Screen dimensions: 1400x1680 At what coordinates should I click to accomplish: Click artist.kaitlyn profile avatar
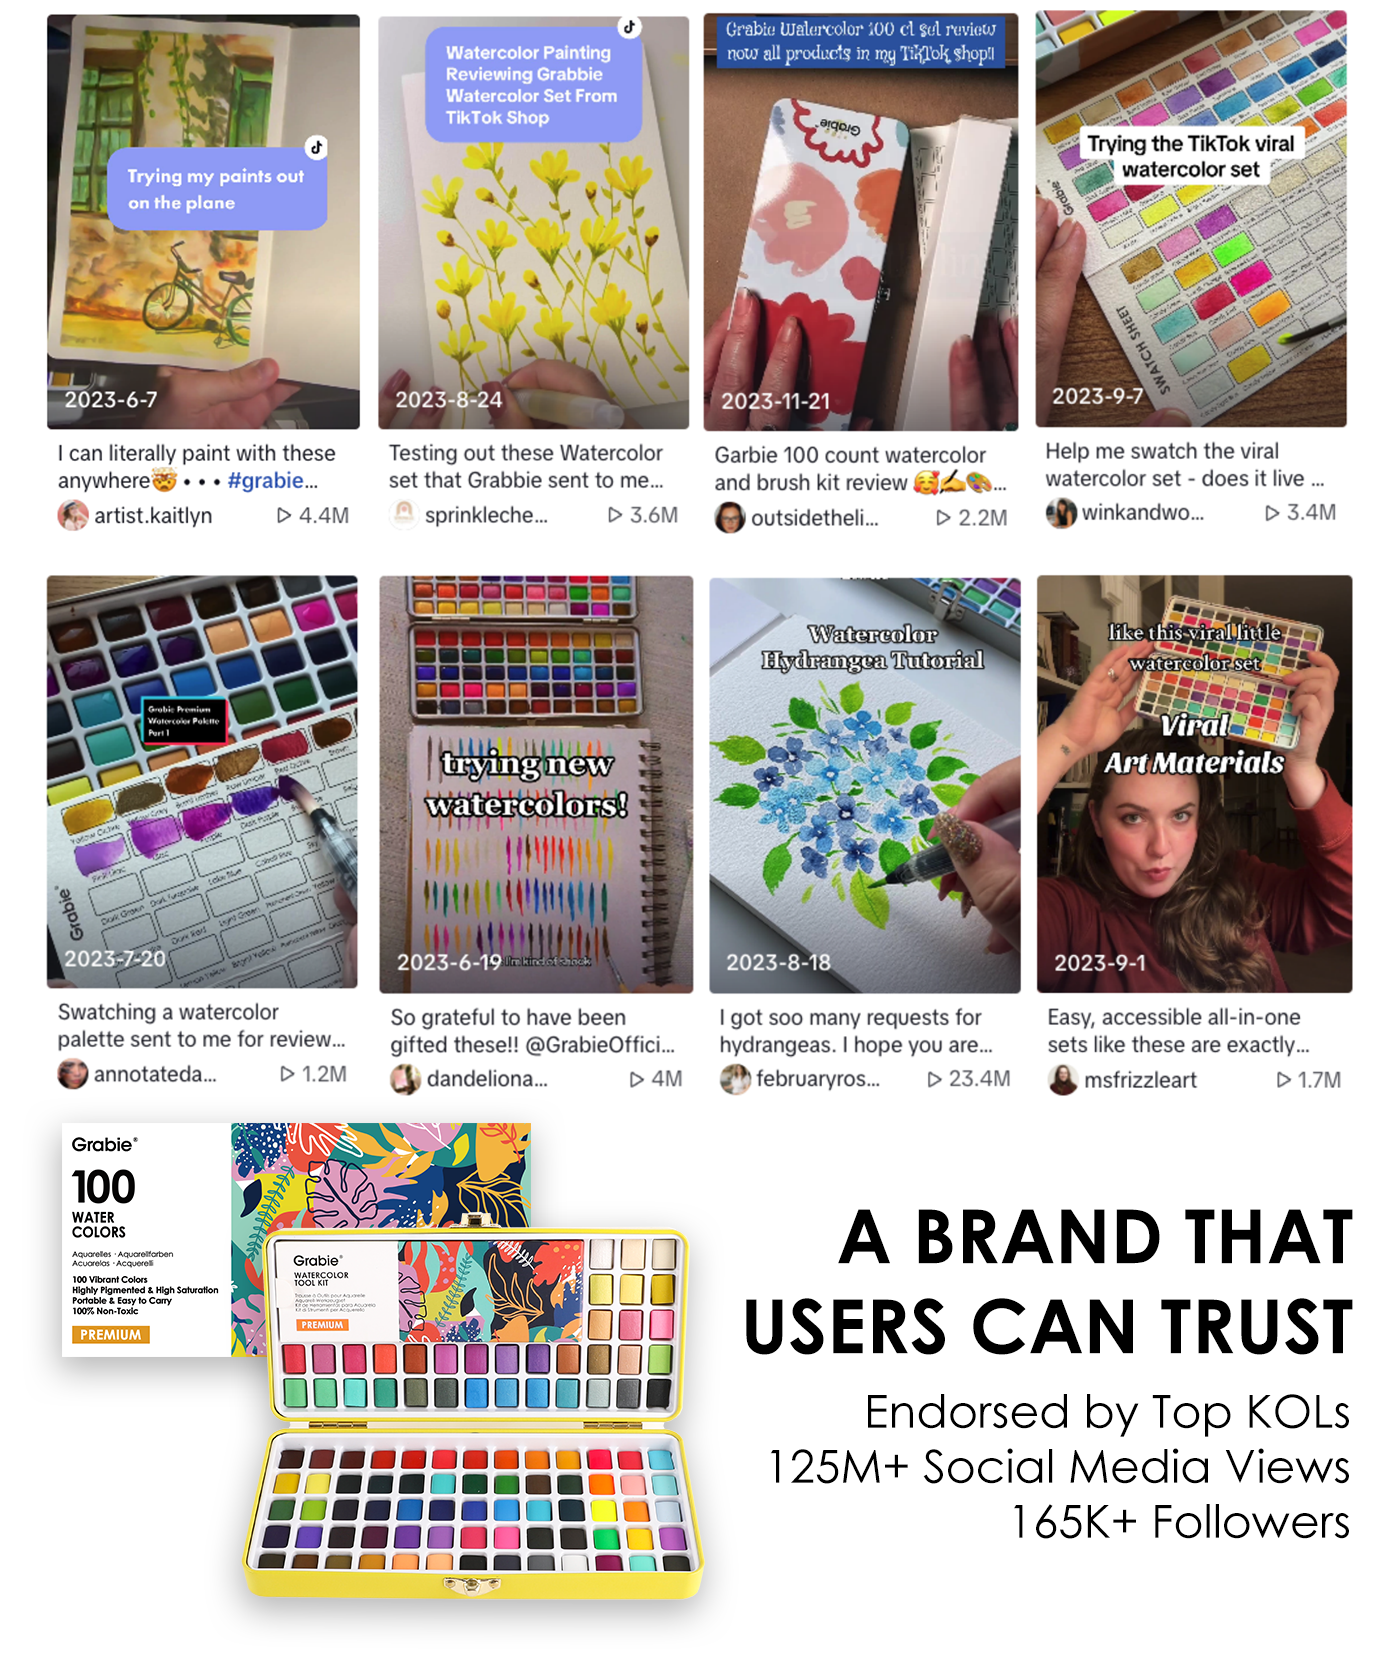coord(73,516)
